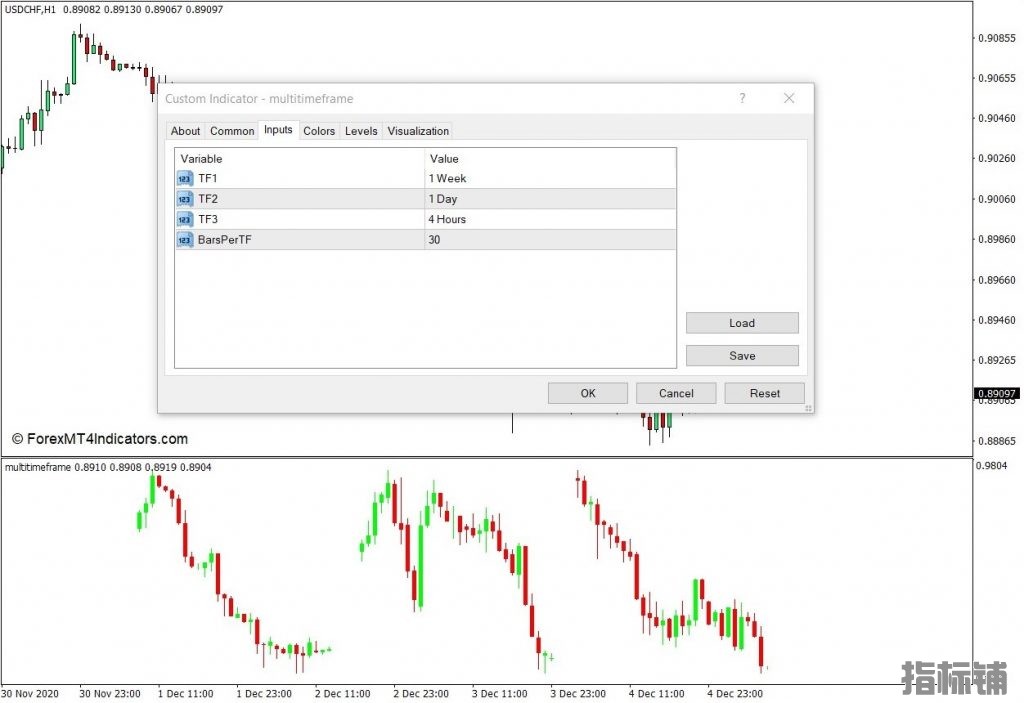
Task: Click the '4 Dec 23:00' time axis label
Action: (735, 693)
